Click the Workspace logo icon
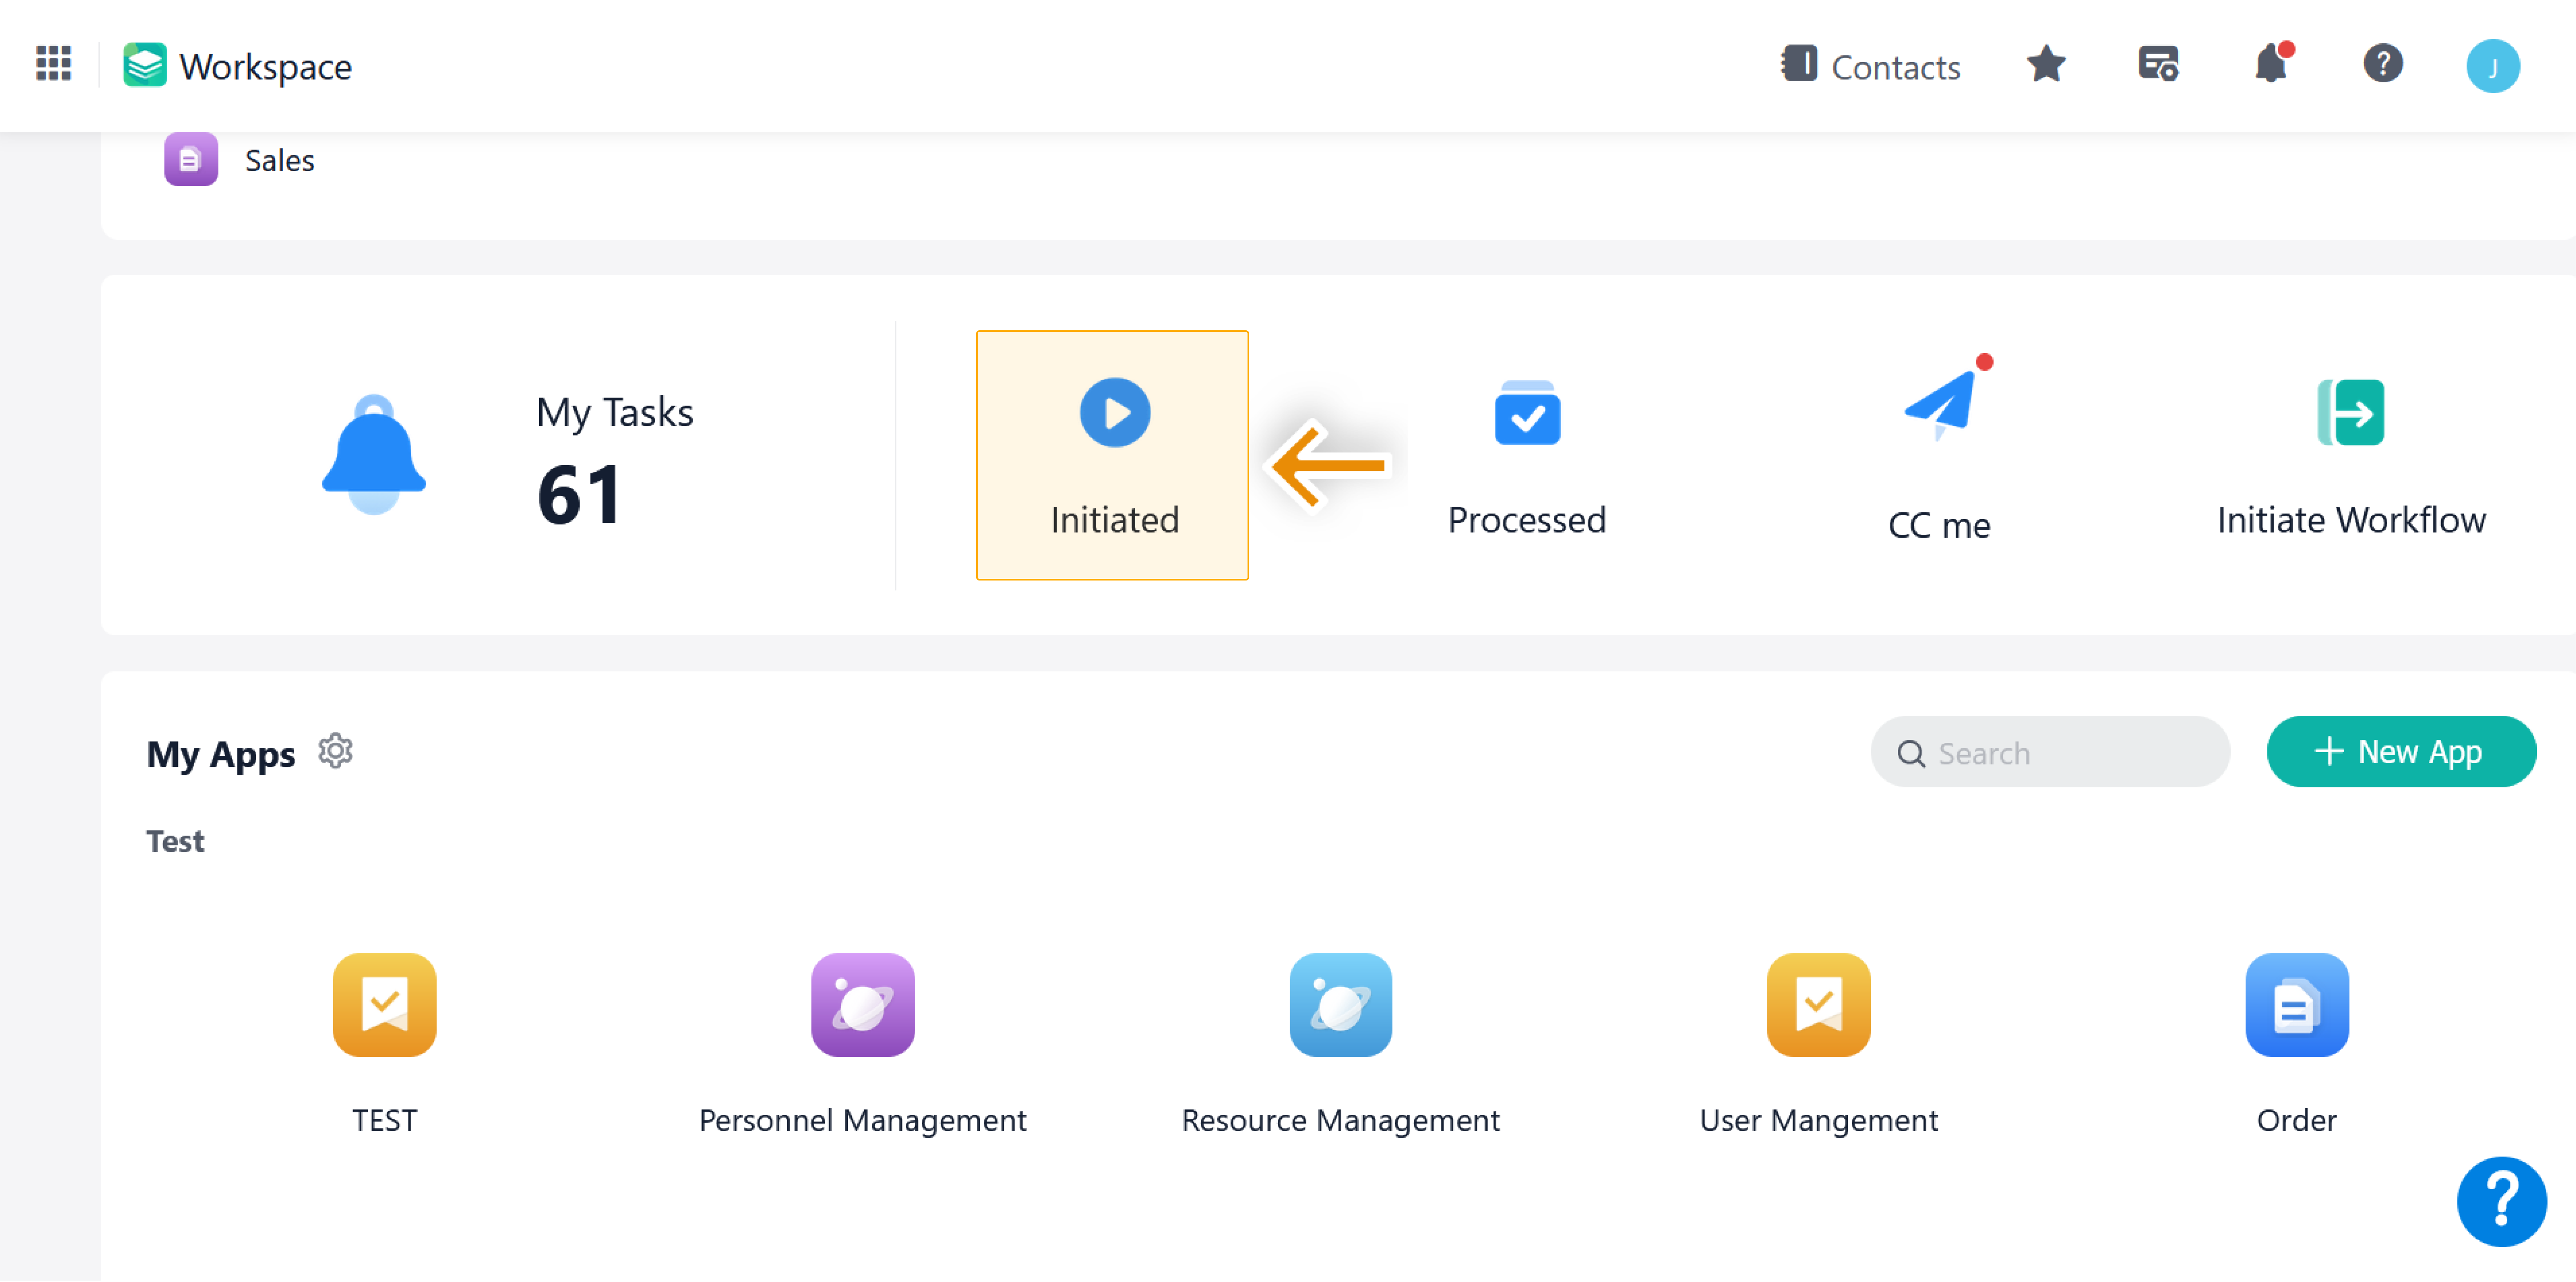Viewport: 2576px width, 1282px height. (145, 66)
